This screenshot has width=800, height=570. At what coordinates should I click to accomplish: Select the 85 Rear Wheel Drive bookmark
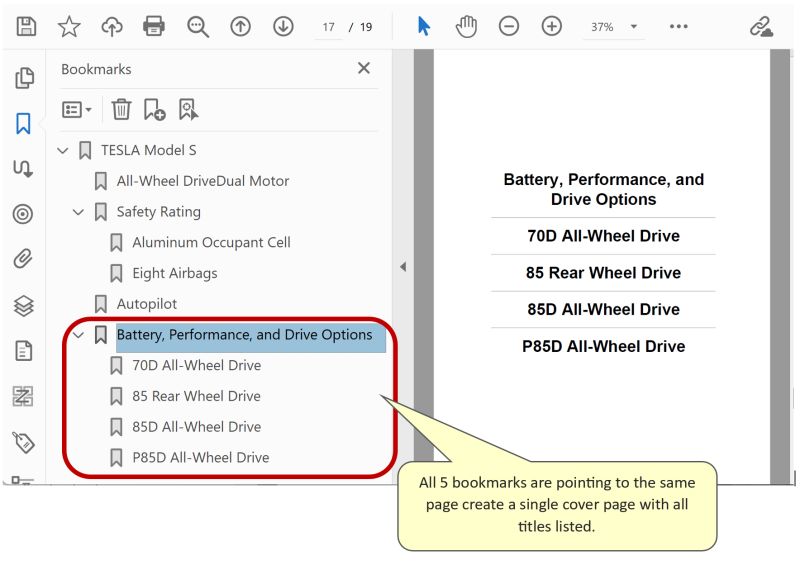(196, 396)
